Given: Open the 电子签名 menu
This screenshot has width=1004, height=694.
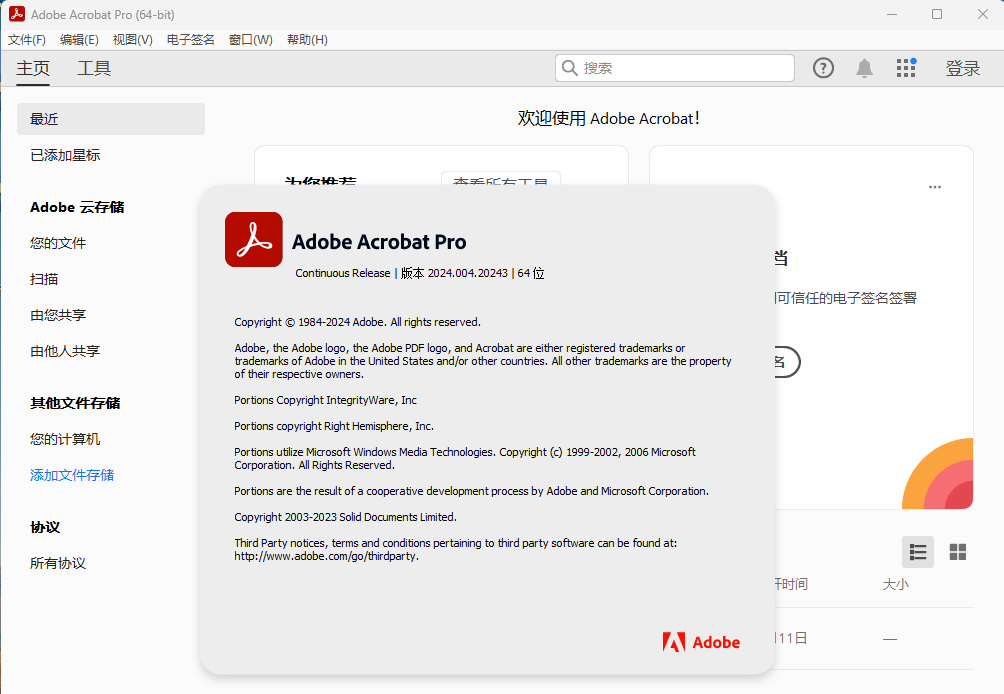Looking at the screenshot, I should pyautogui.click(x=191, y=40).
